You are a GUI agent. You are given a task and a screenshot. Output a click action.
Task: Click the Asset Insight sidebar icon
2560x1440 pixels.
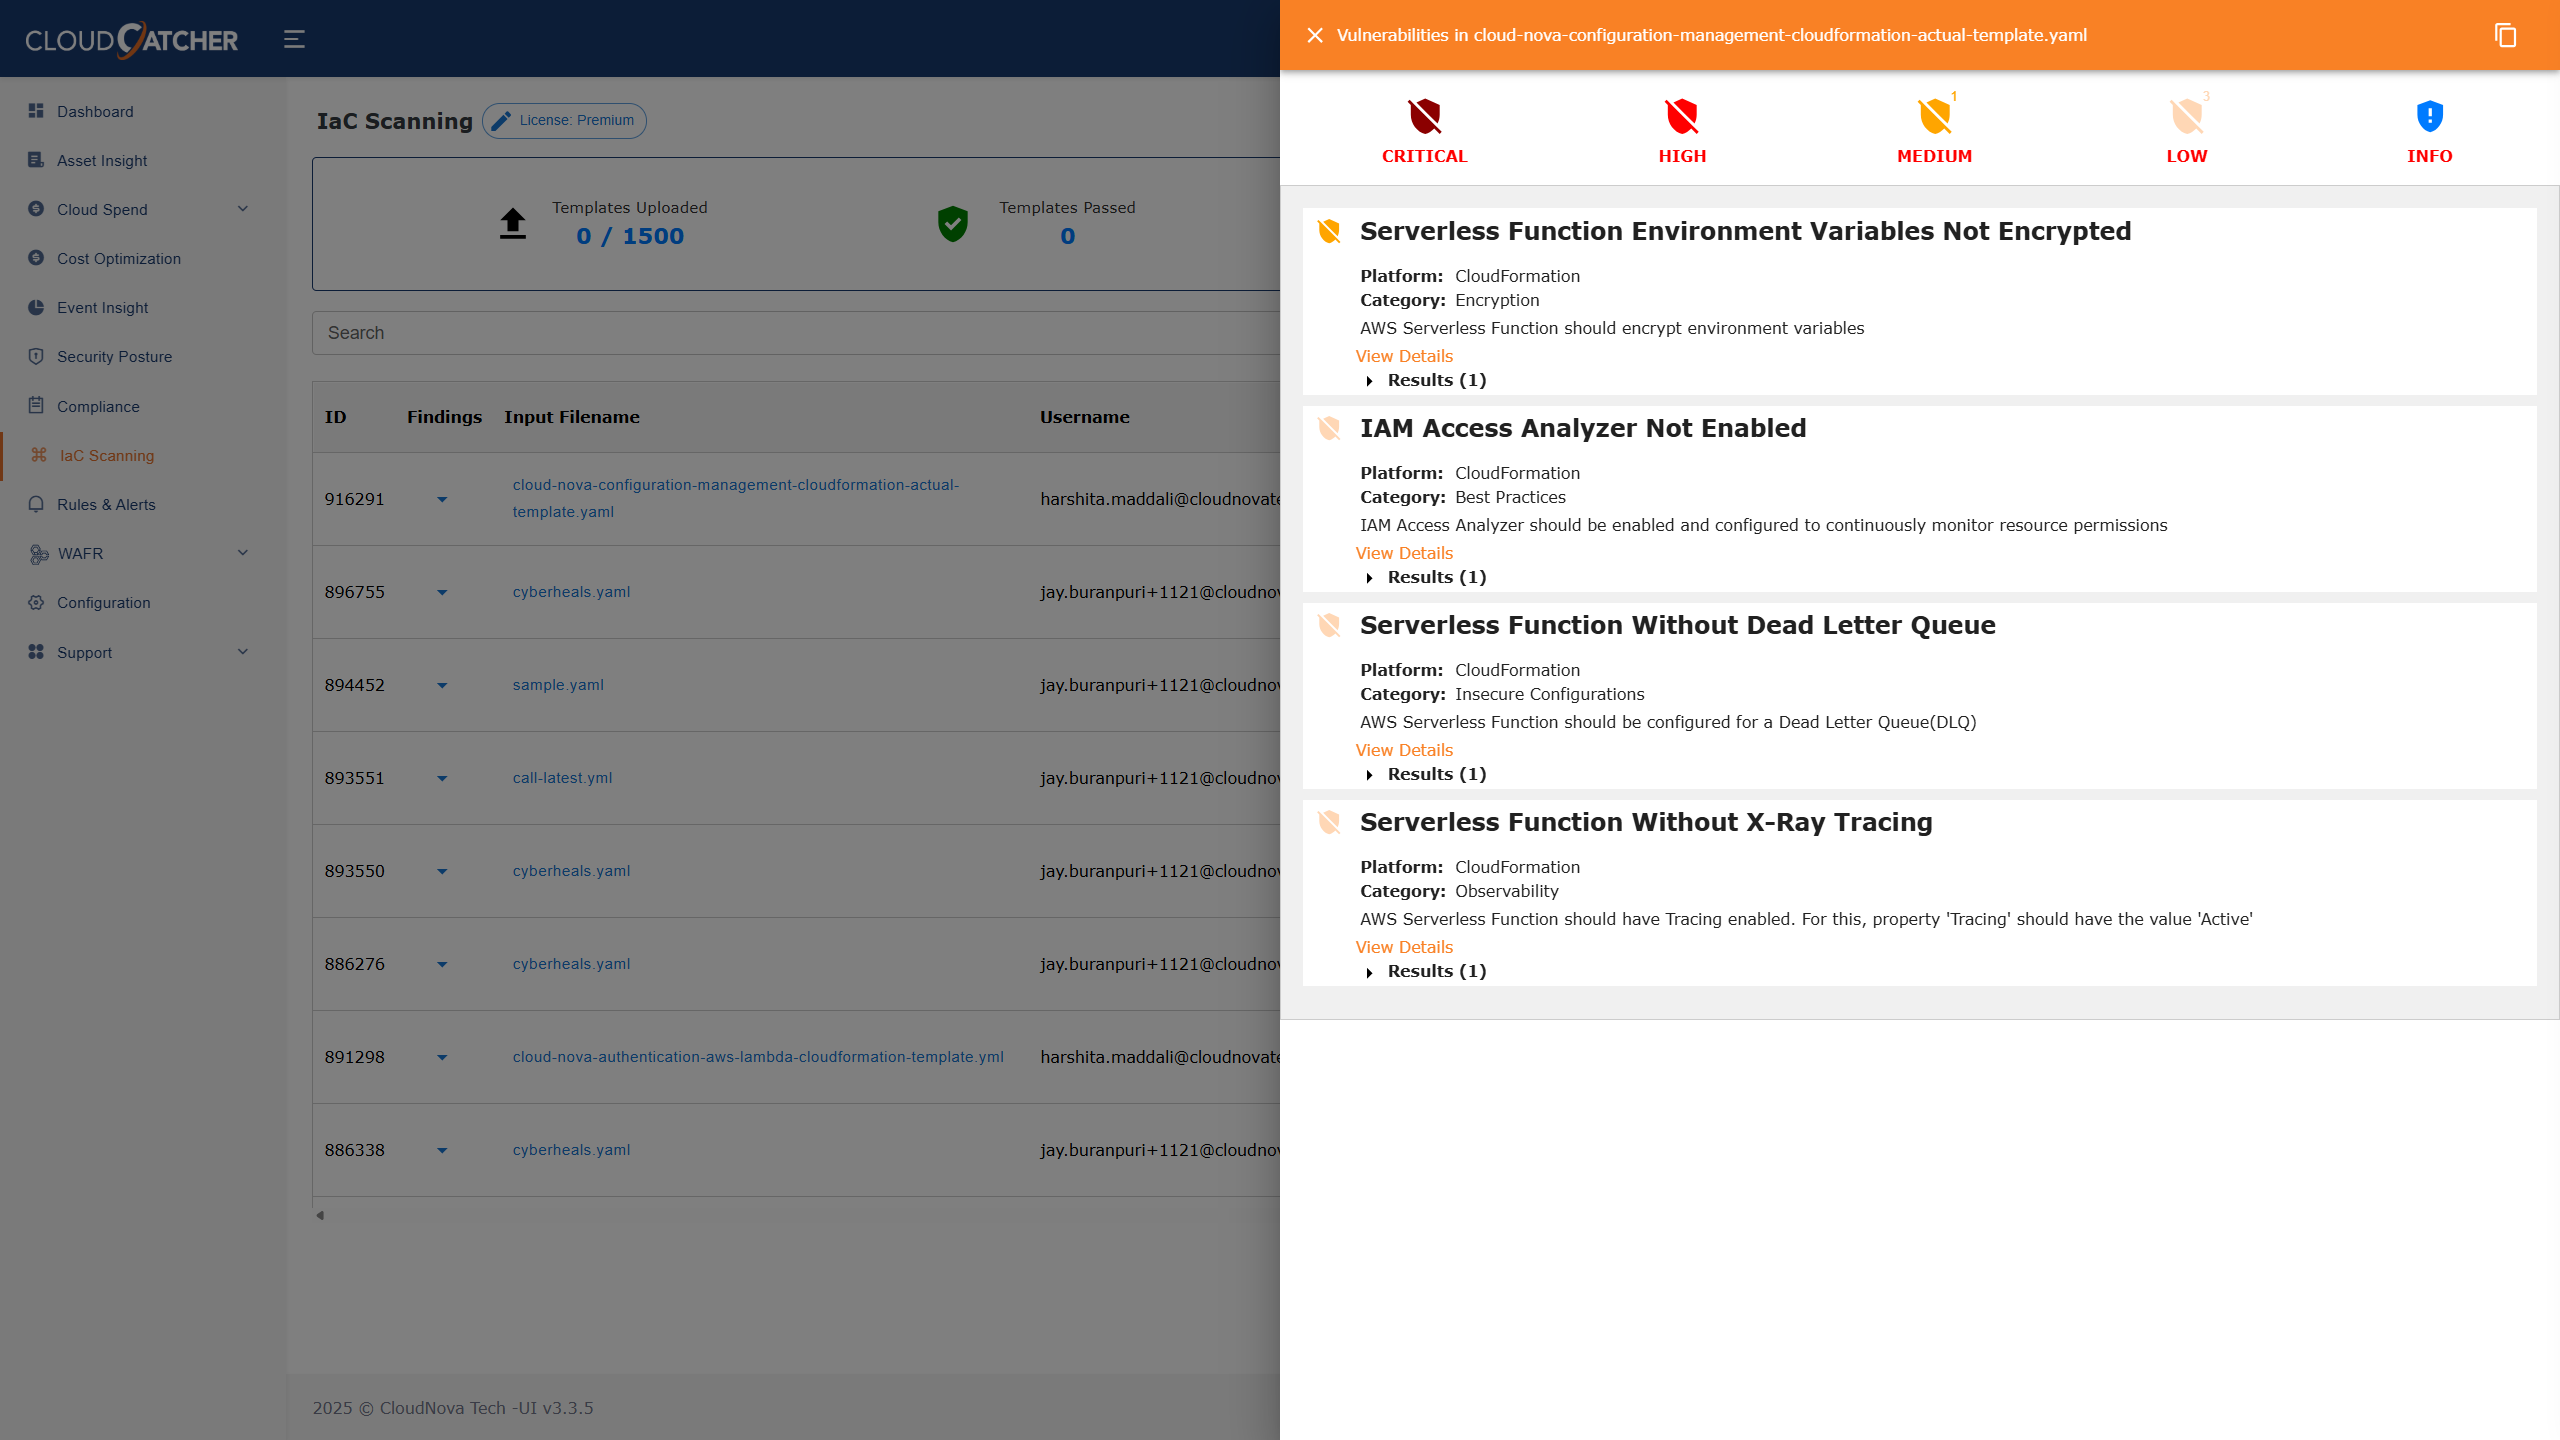point(36,160)
